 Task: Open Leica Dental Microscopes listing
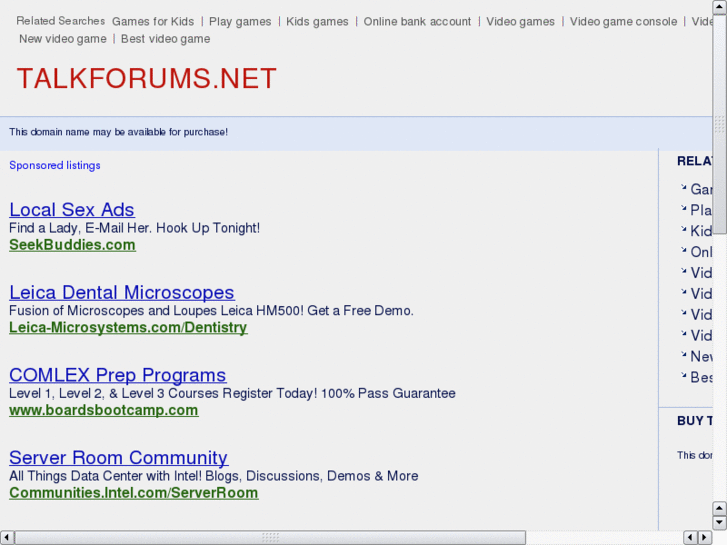pyautogui.click(x=121, y=292)
